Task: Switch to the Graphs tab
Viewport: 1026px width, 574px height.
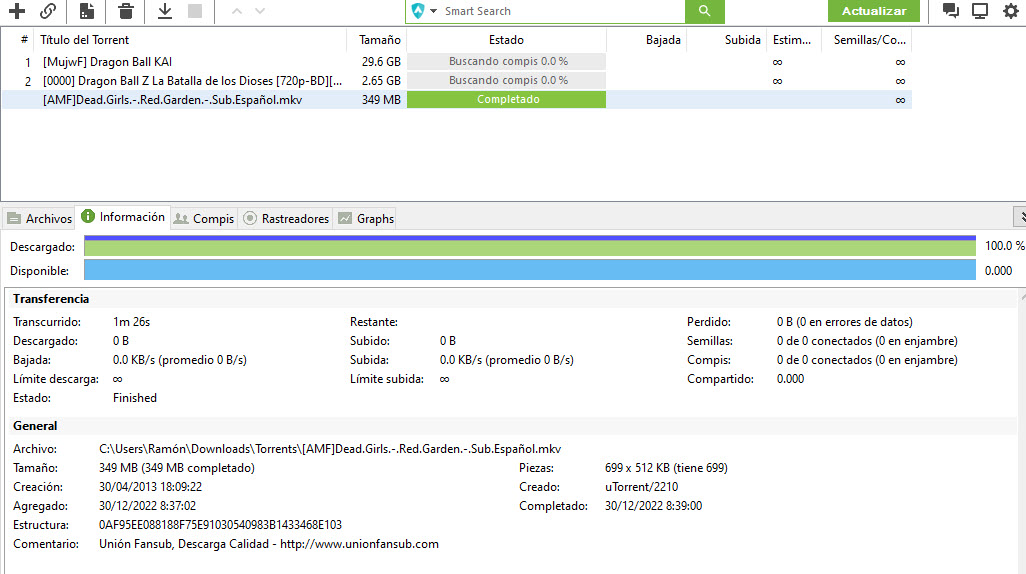Action: point(366,219)
